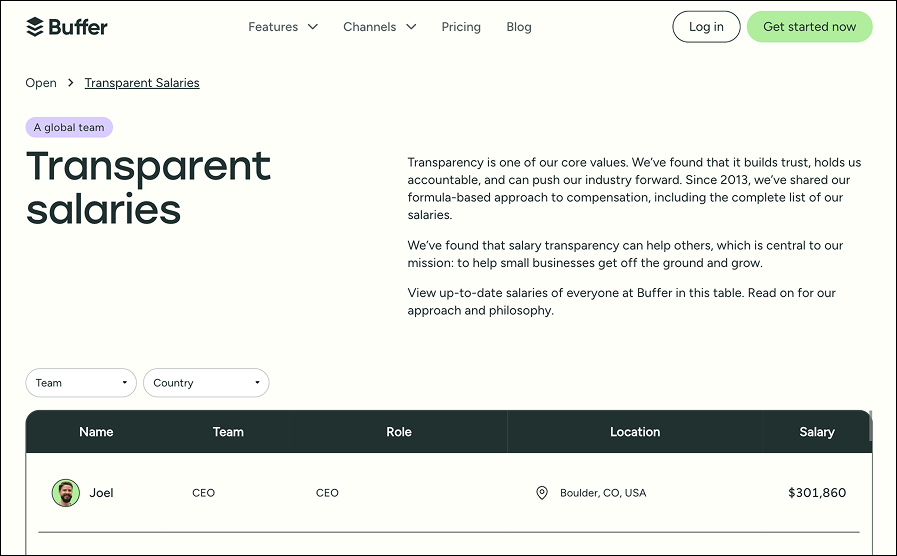Click the Role column header
The image size is (897, 556).
(x=399, y=432)
